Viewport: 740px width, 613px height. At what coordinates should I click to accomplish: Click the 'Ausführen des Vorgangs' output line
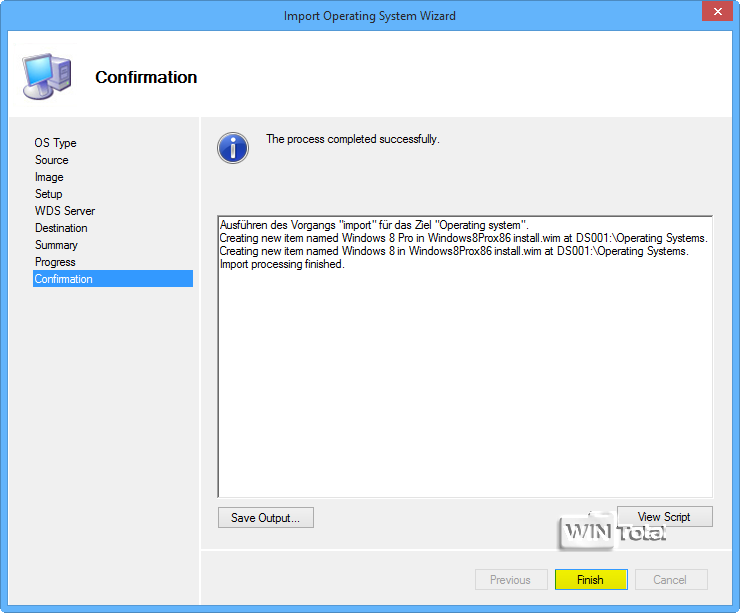[374, 225]
